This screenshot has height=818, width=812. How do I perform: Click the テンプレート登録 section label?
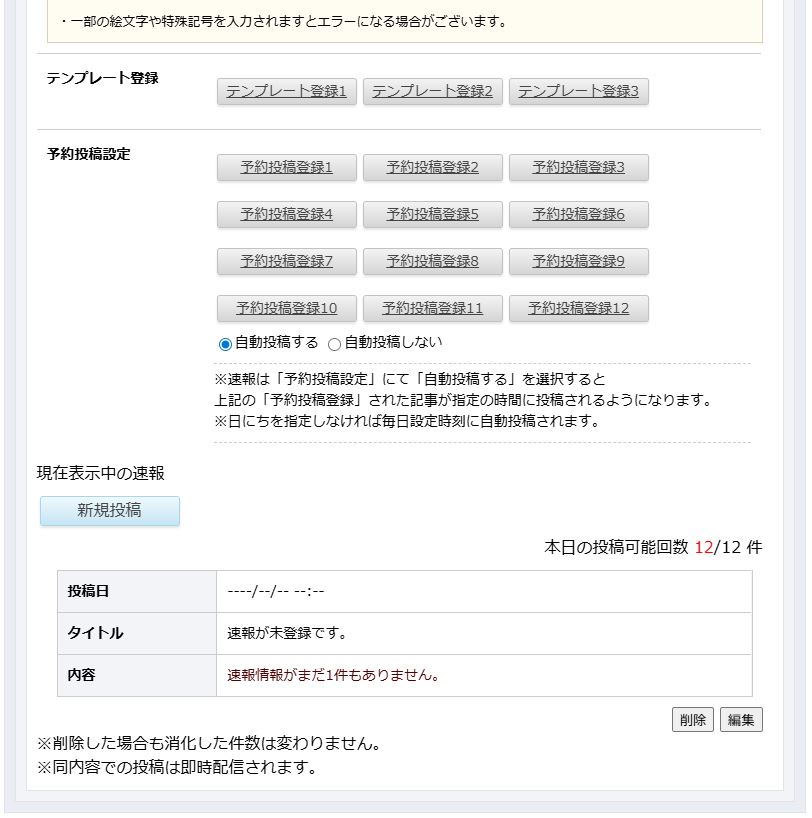tap(102, 78)
